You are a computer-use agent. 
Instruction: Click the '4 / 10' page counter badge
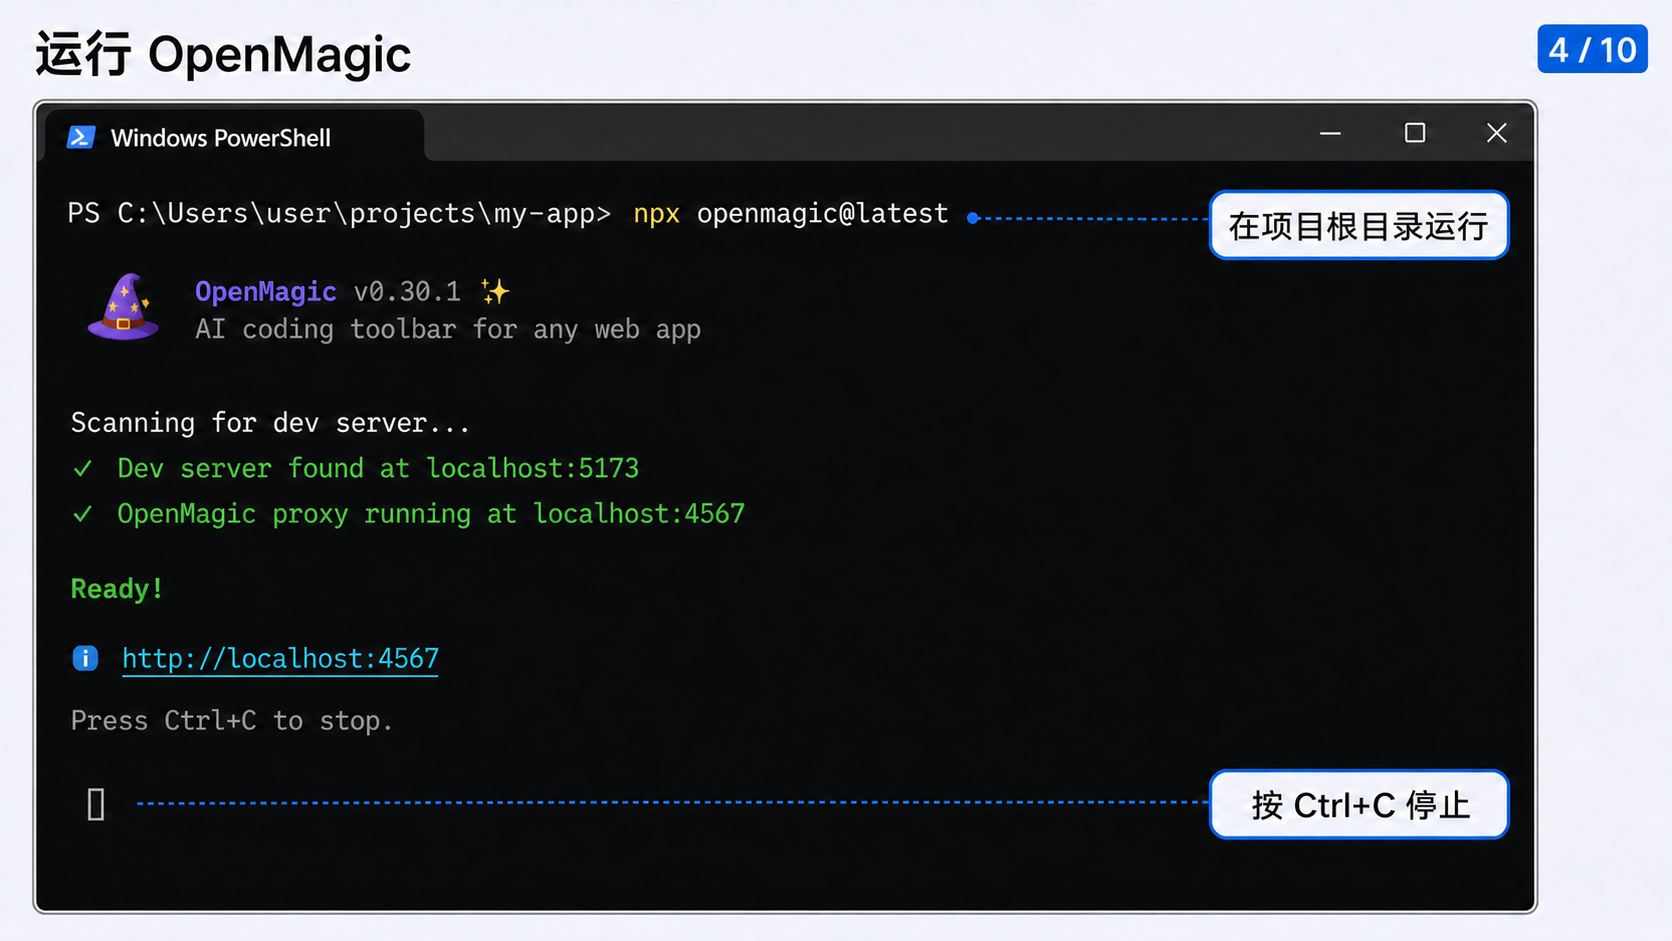(x=1592, y=49)
